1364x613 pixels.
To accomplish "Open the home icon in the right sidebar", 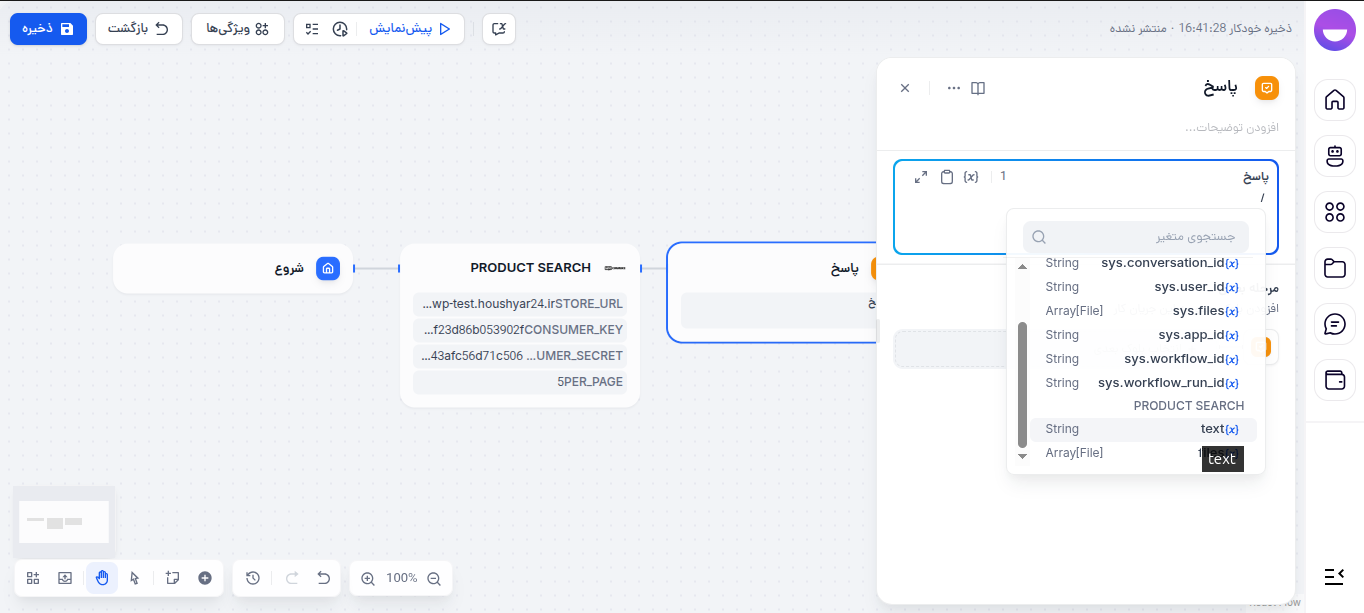I will pyautogui.click(x=1334, y=100).
